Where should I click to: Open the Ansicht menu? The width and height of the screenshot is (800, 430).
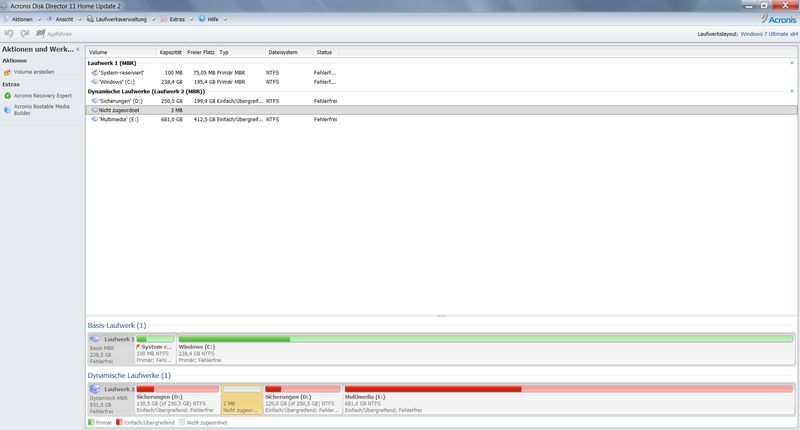[64, 19]
